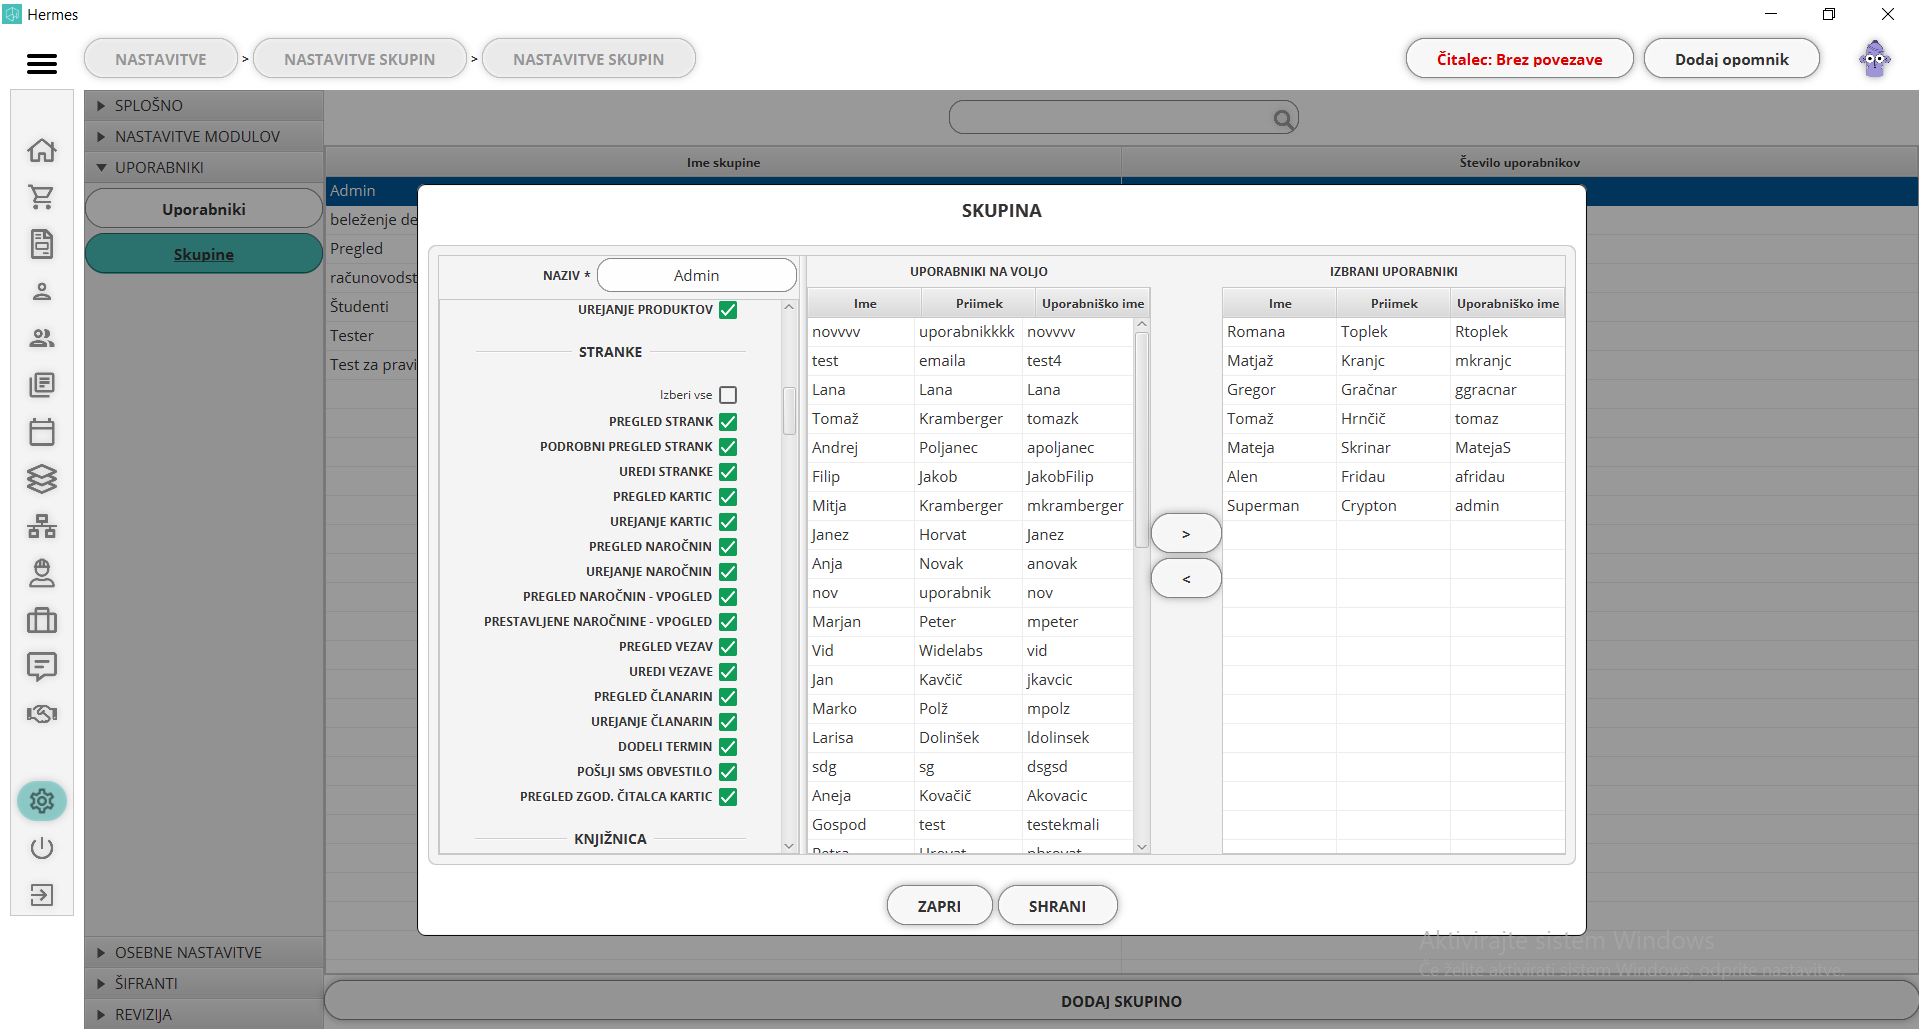Screen dimensions: 1919x1029
Task: Uncheck UREJANJE NAROČNIN permission
Action: click(x=728, y=572)
